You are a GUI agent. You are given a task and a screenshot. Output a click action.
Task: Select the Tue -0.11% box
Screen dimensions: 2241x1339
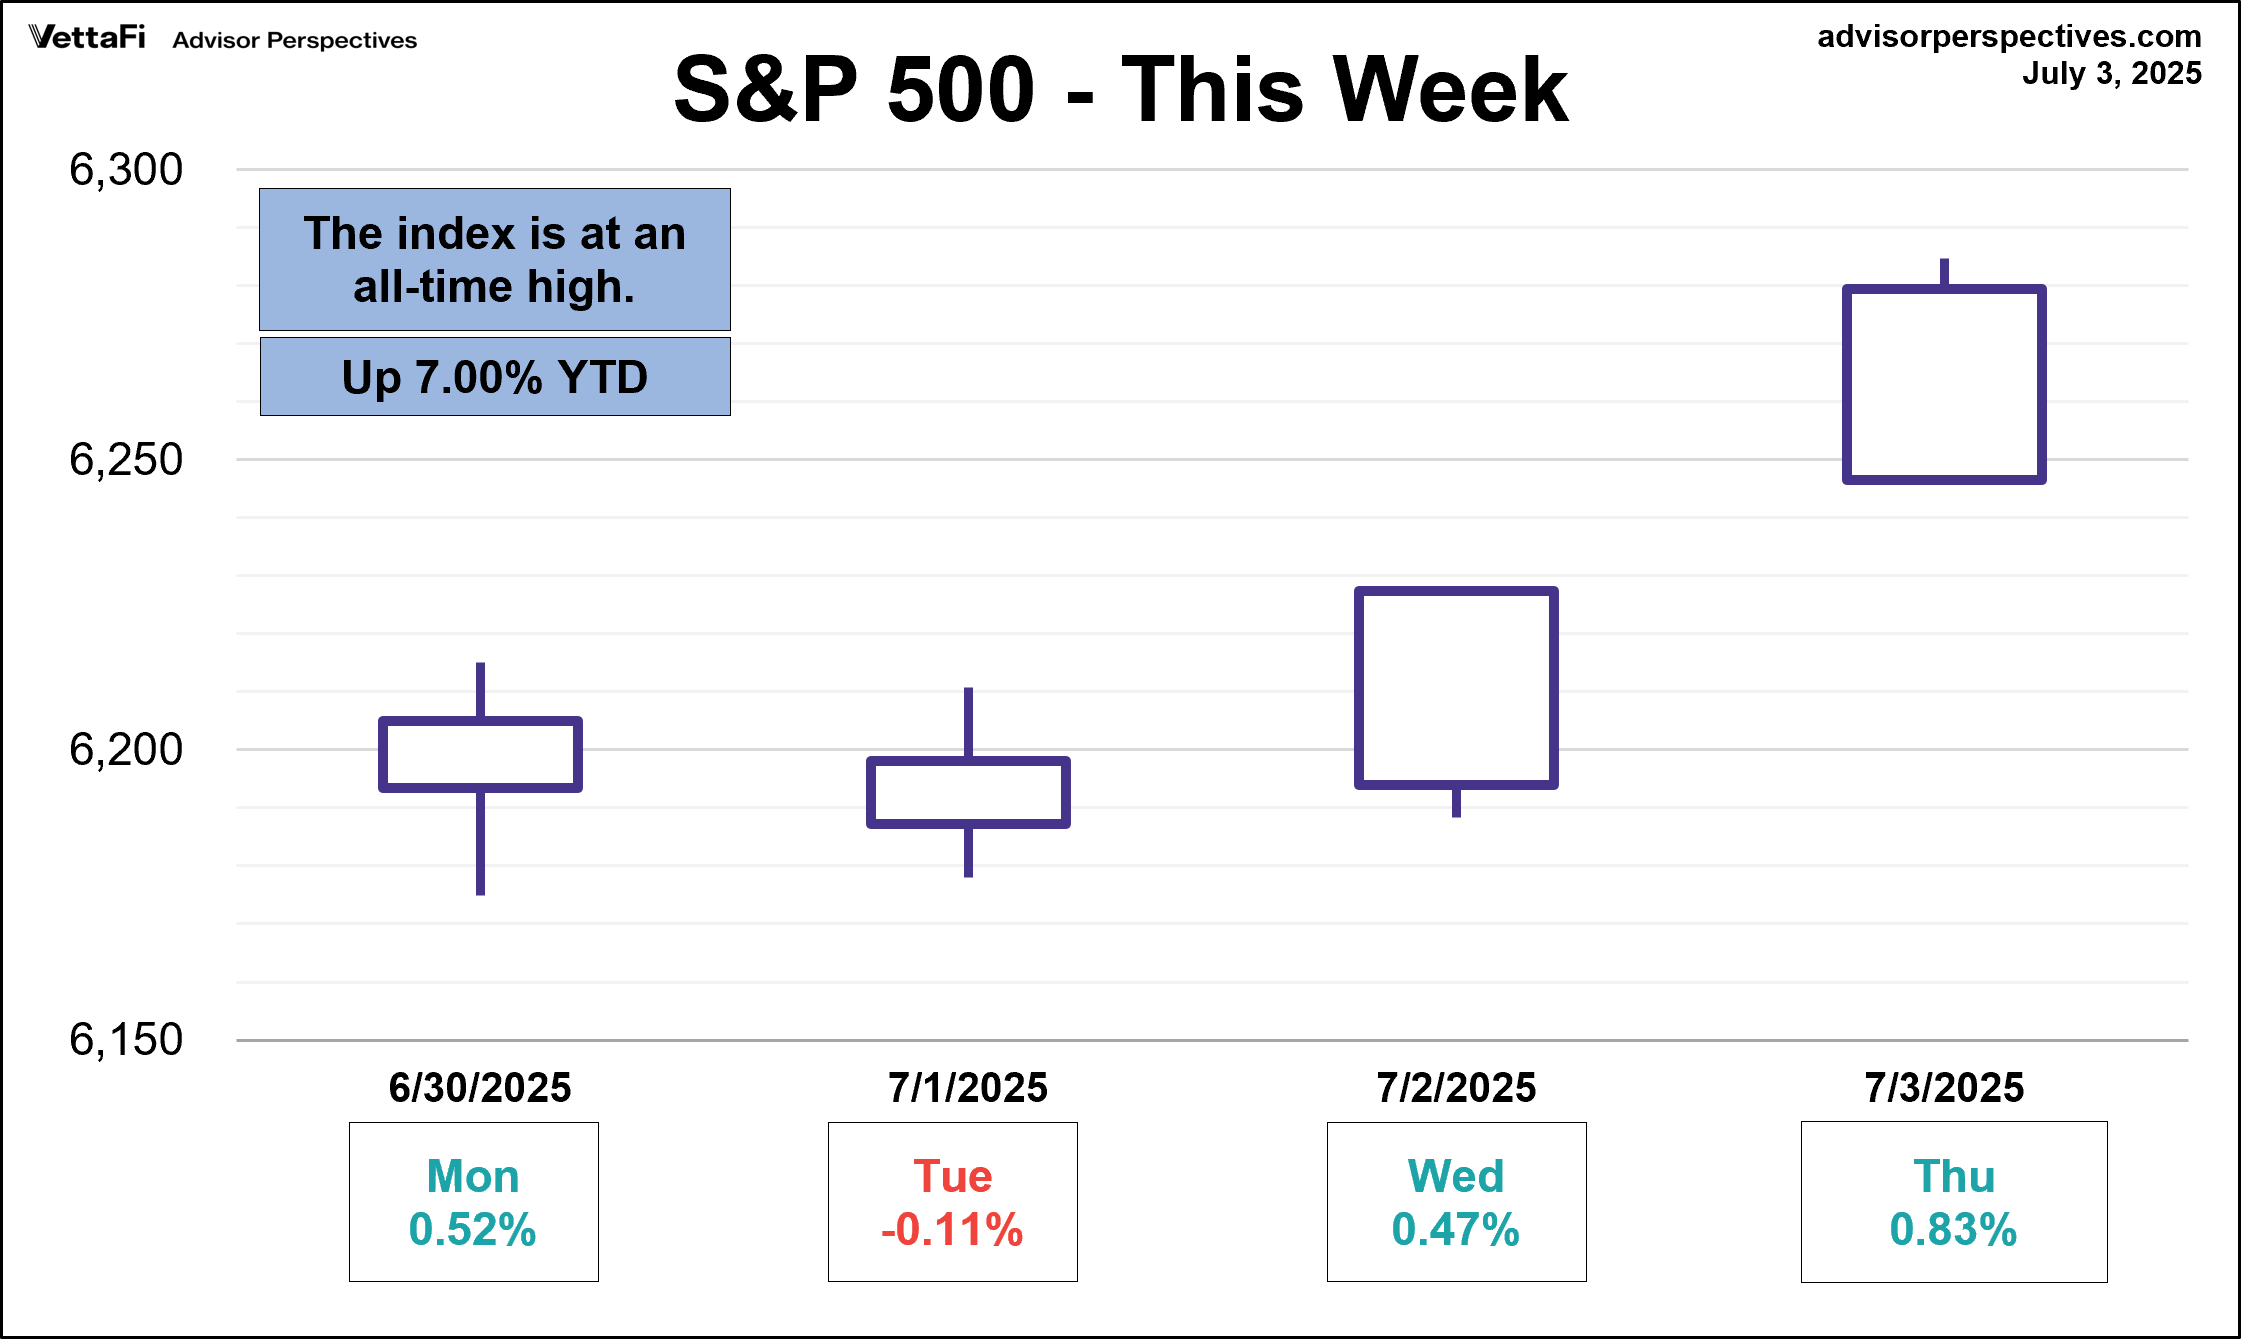pyautogui.click(x=952, y=1202)
